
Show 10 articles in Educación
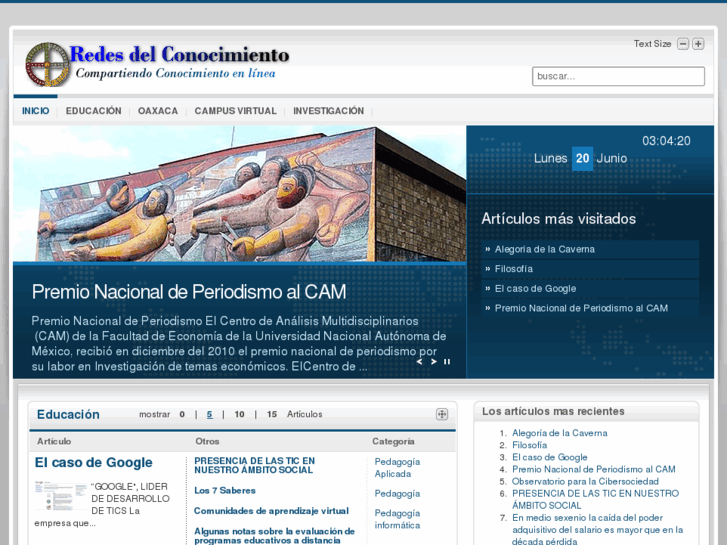239,414
